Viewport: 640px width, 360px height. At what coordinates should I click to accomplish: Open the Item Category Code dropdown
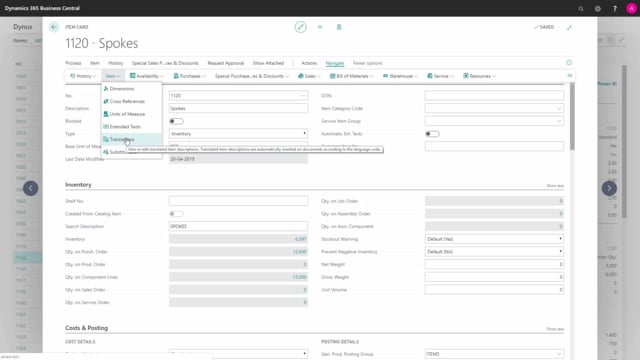click(x=494, y=108)
